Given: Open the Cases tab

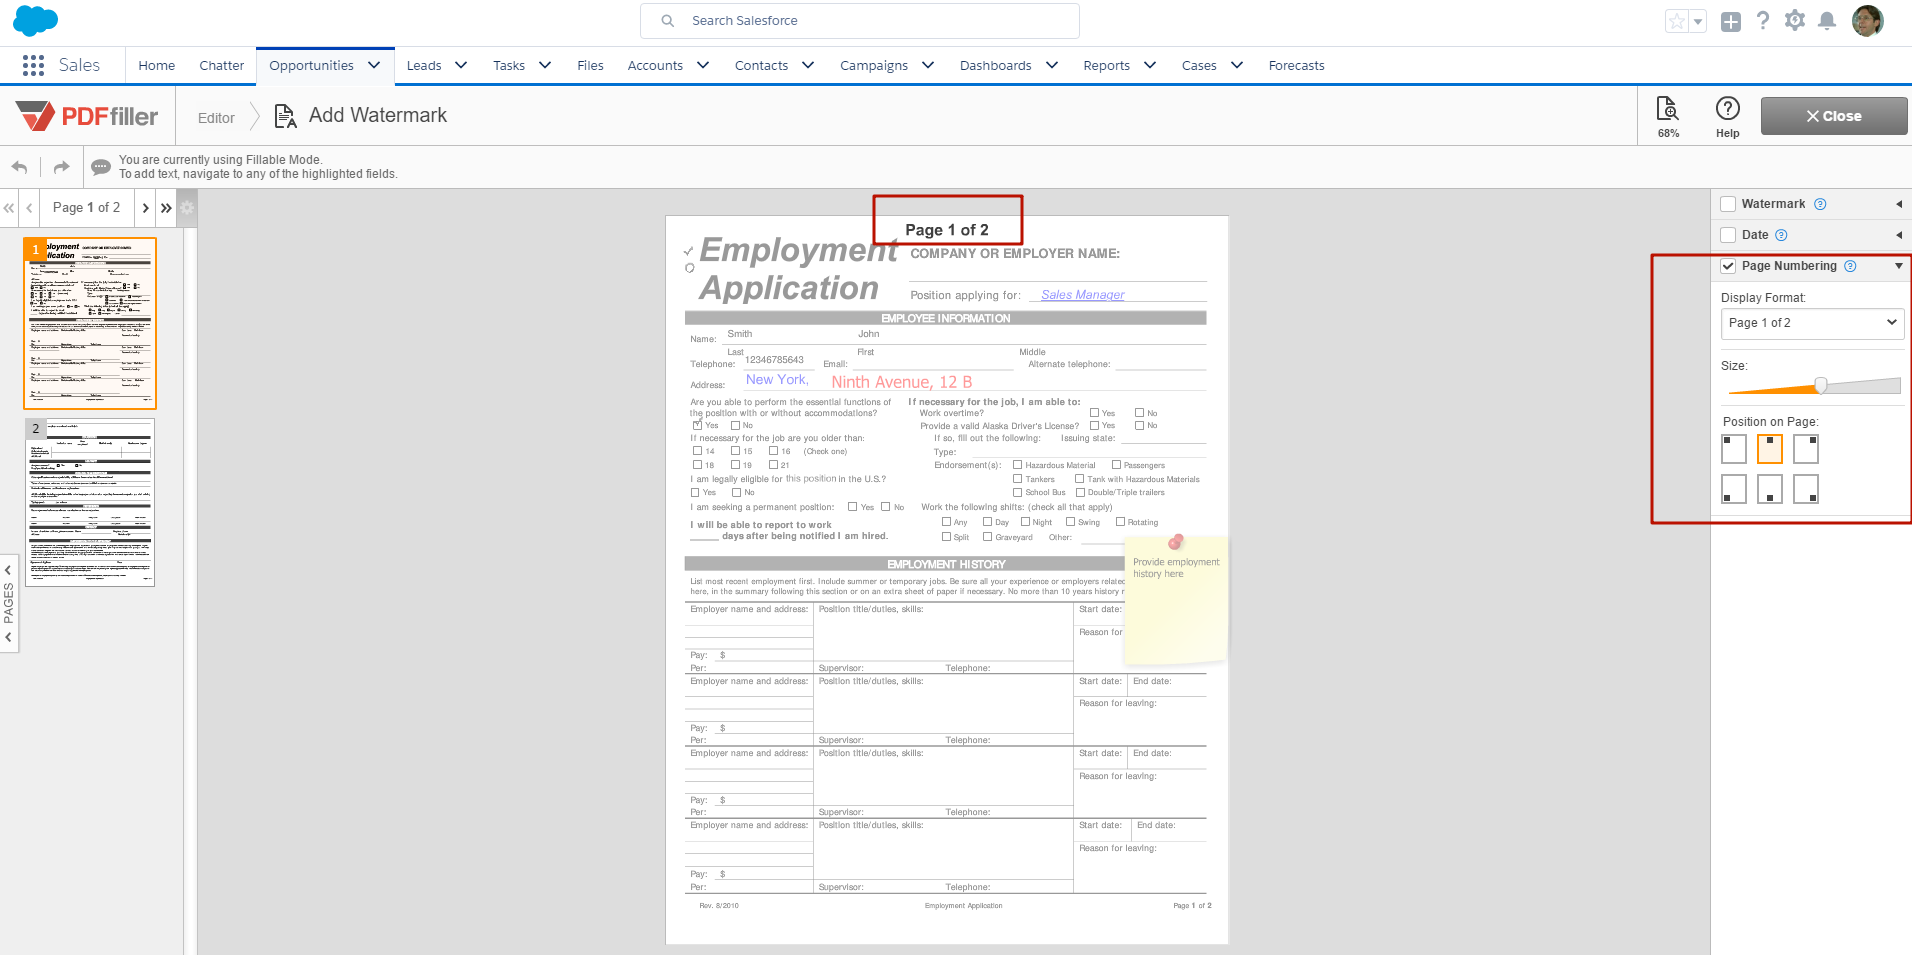Looking at the screenshot, I should 1199,66.
